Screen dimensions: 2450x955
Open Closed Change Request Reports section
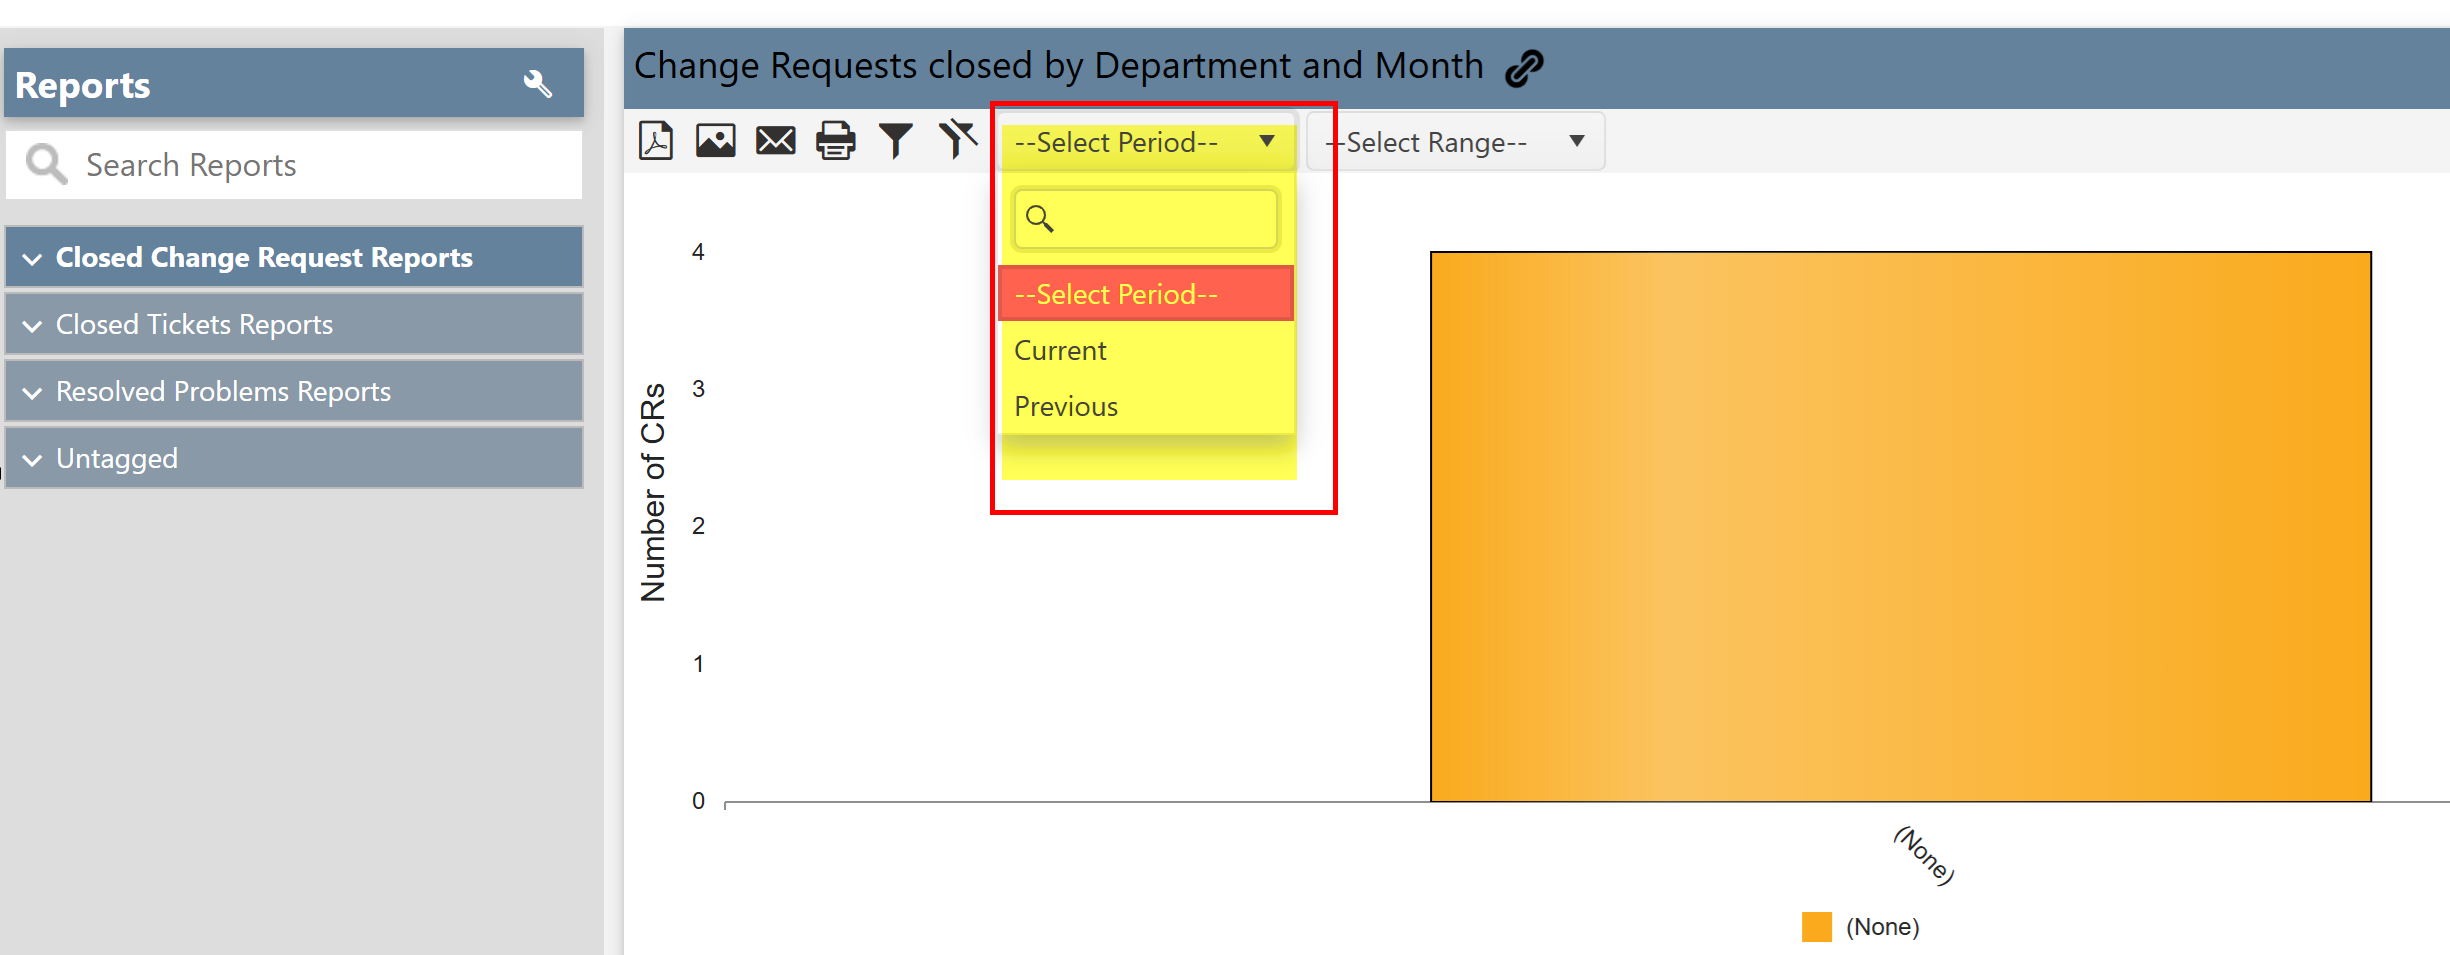click(x=264, y=258)
